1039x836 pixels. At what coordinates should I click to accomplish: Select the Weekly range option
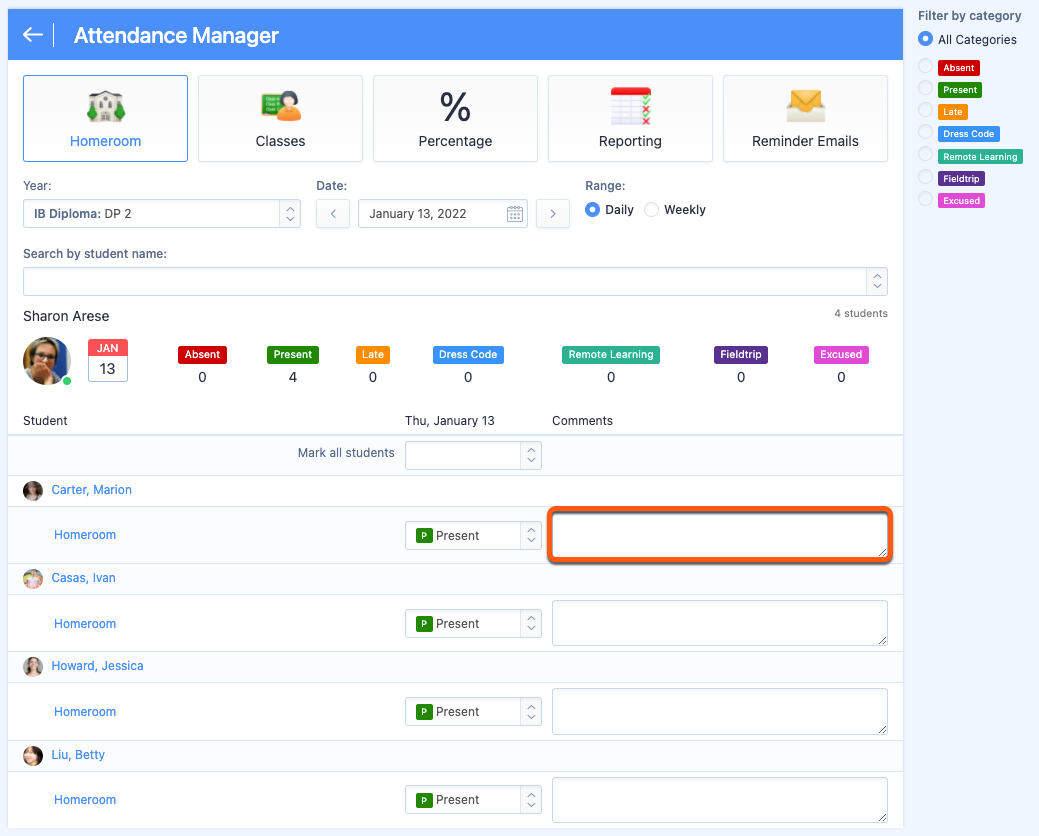coord(651,209)
